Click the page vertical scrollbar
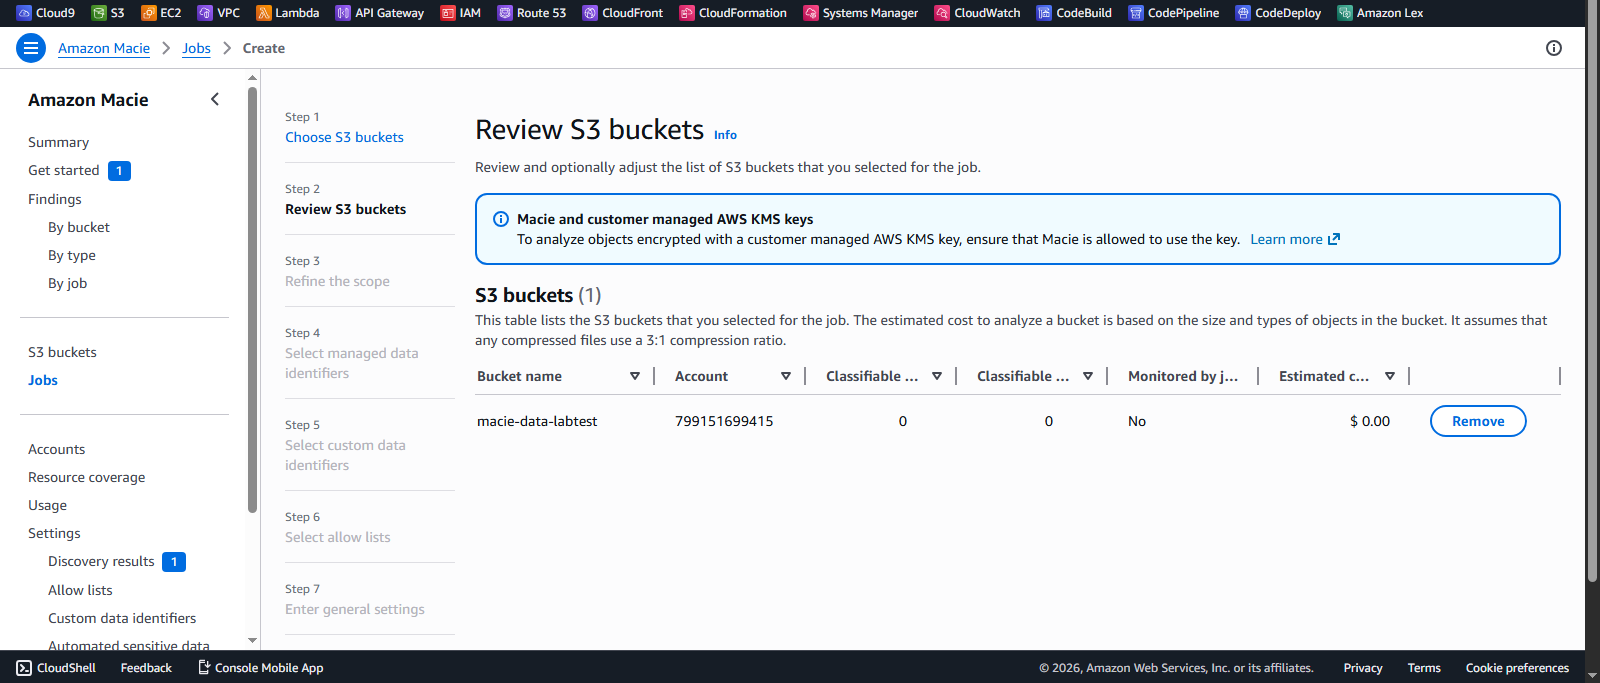Image resolution: width=1600 pixels, height=683 pixels. (1592, 290)
